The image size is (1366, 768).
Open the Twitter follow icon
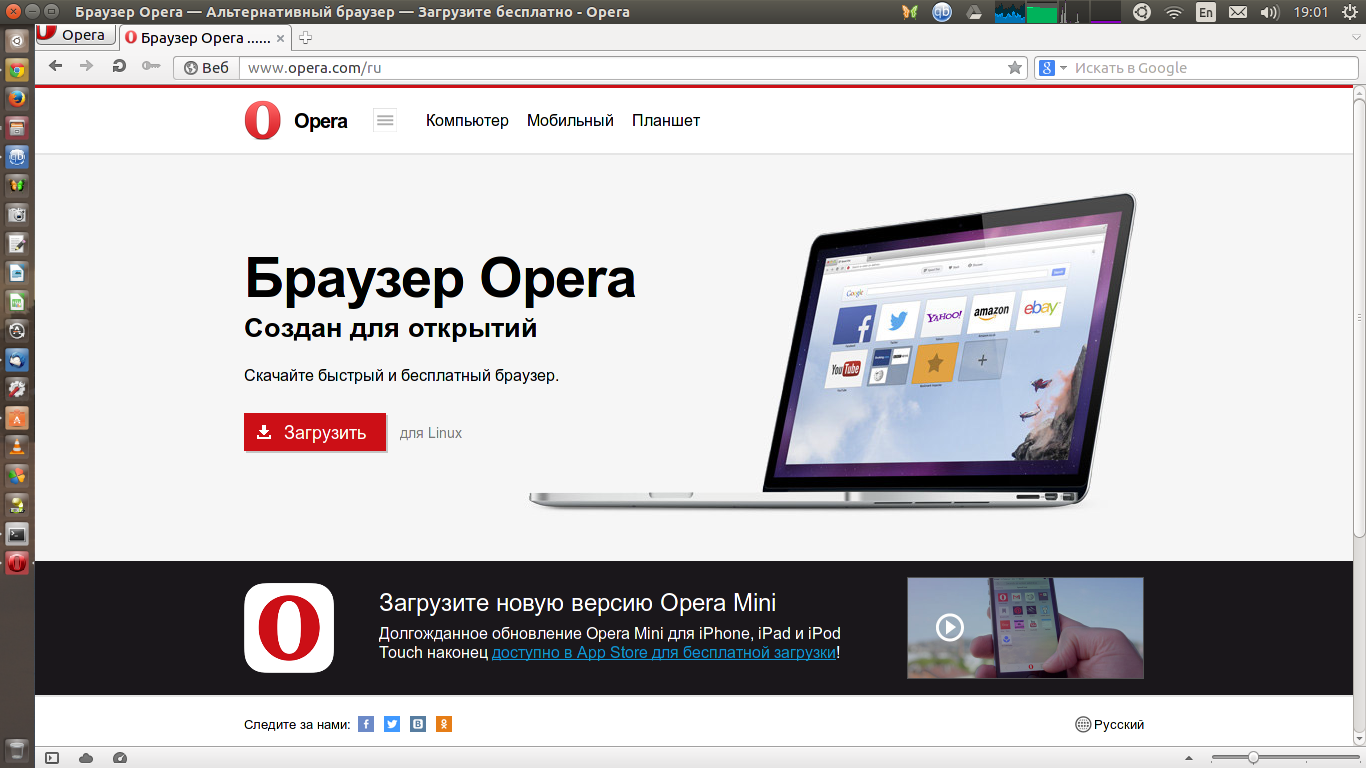(392, 724)
